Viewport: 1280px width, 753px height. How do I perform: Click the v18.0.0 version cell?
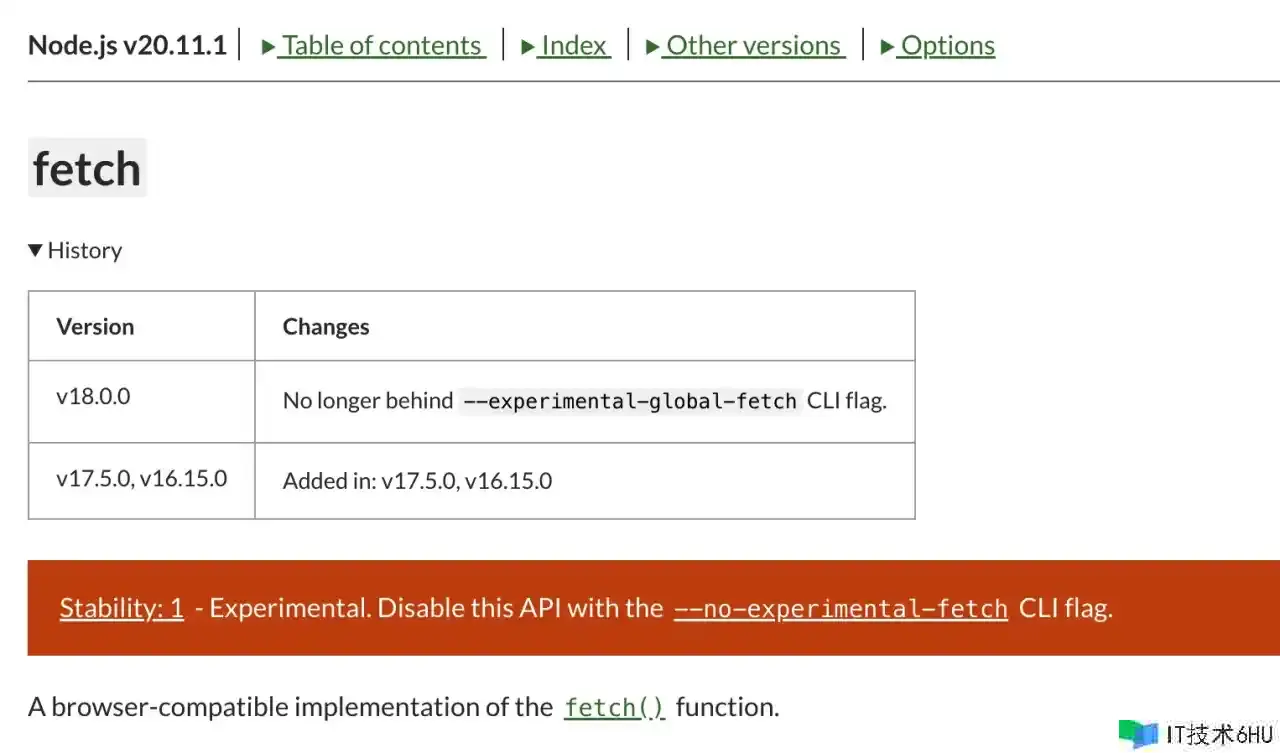point(142,401)
